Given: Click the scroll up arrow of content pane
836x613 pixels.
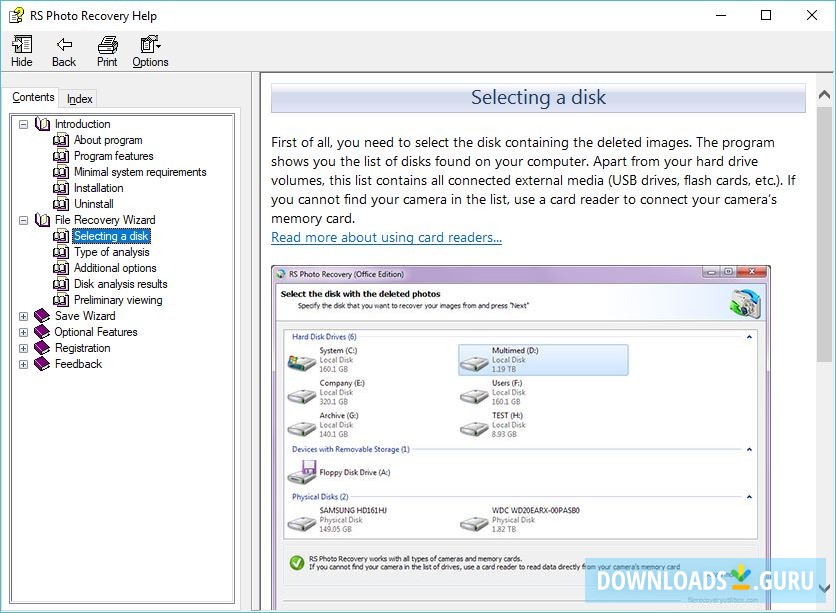Looking at the screenshot, I should pos(825,95).
